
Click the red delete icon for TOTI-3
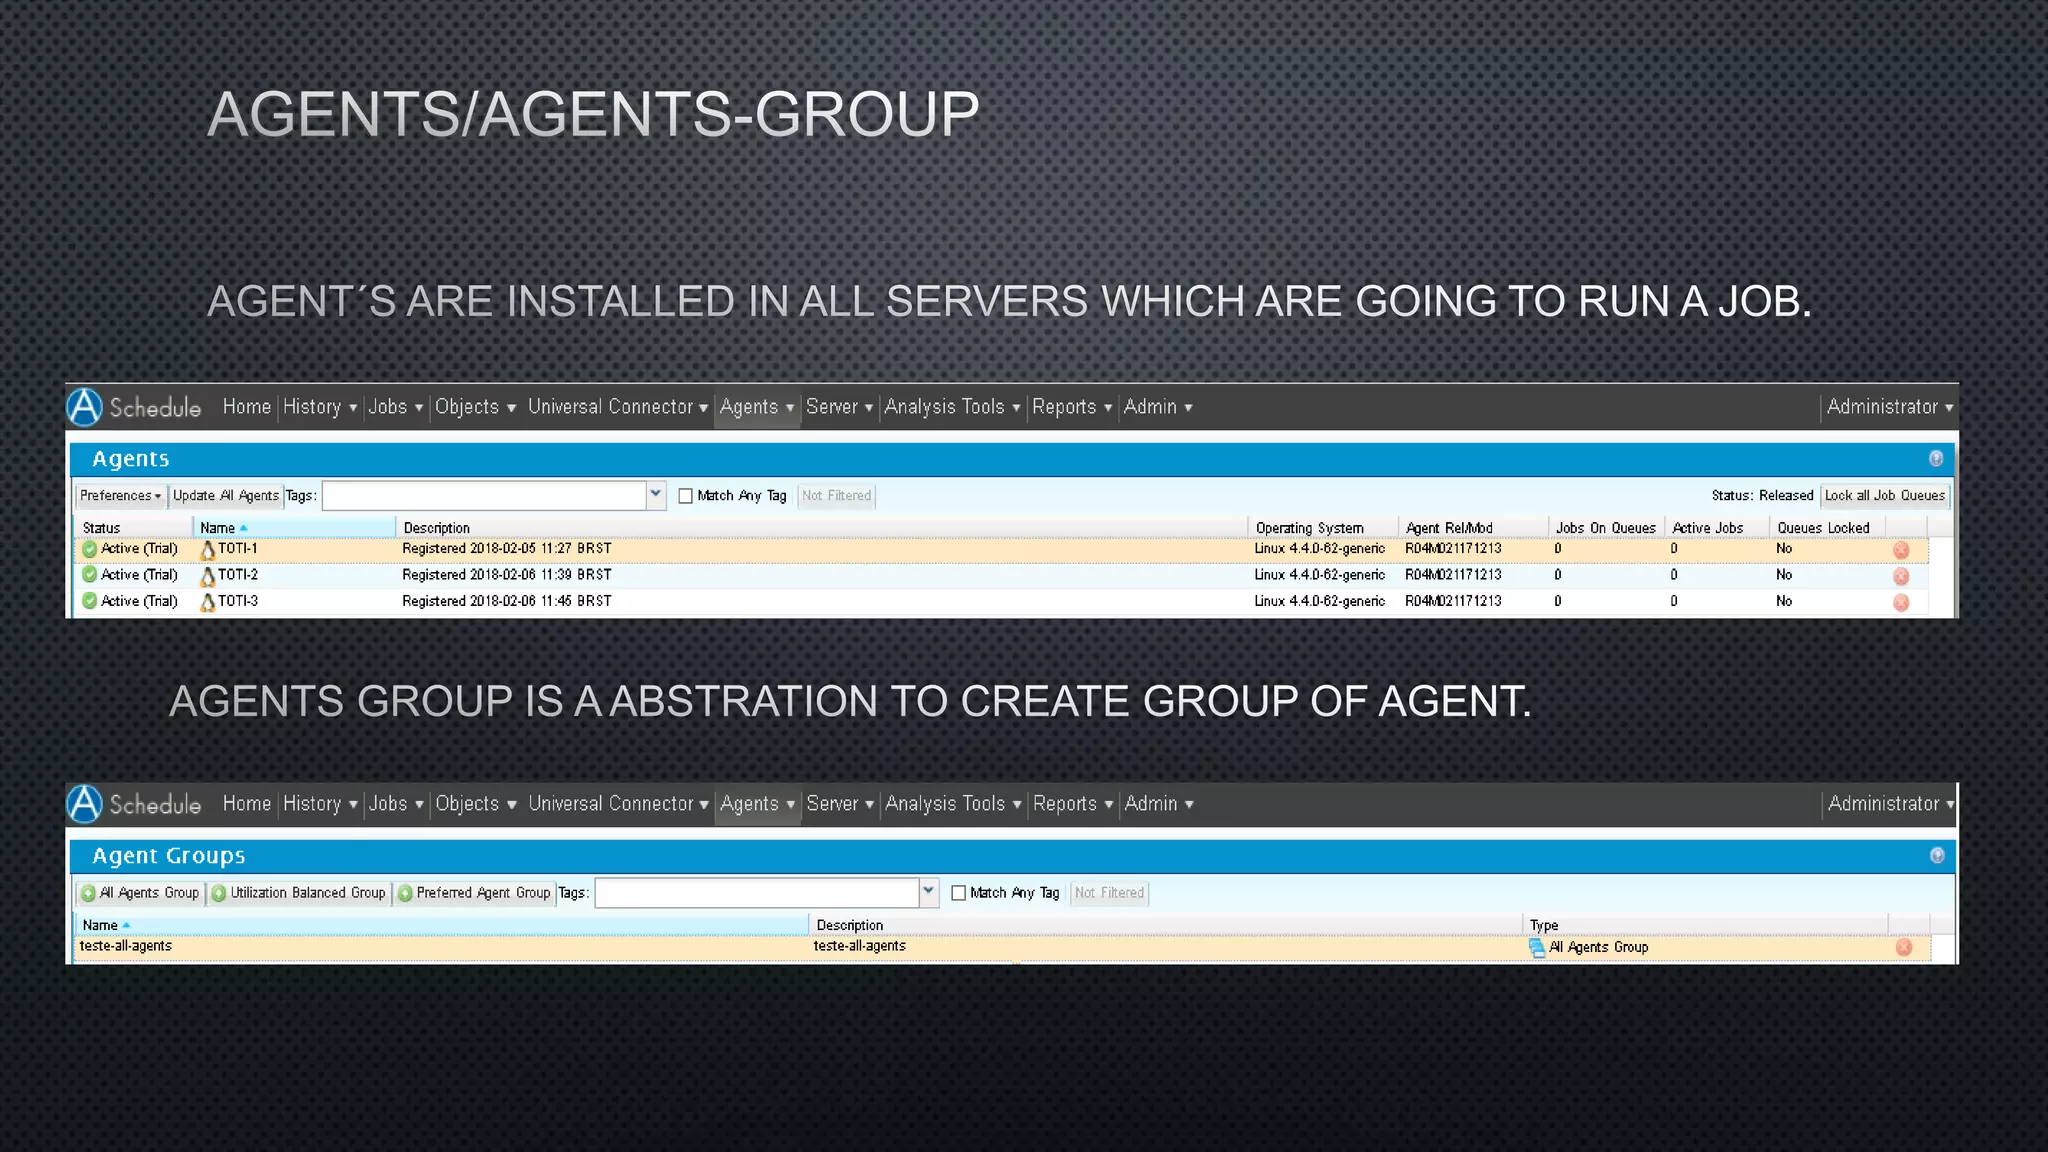[x=1901, y=602]
